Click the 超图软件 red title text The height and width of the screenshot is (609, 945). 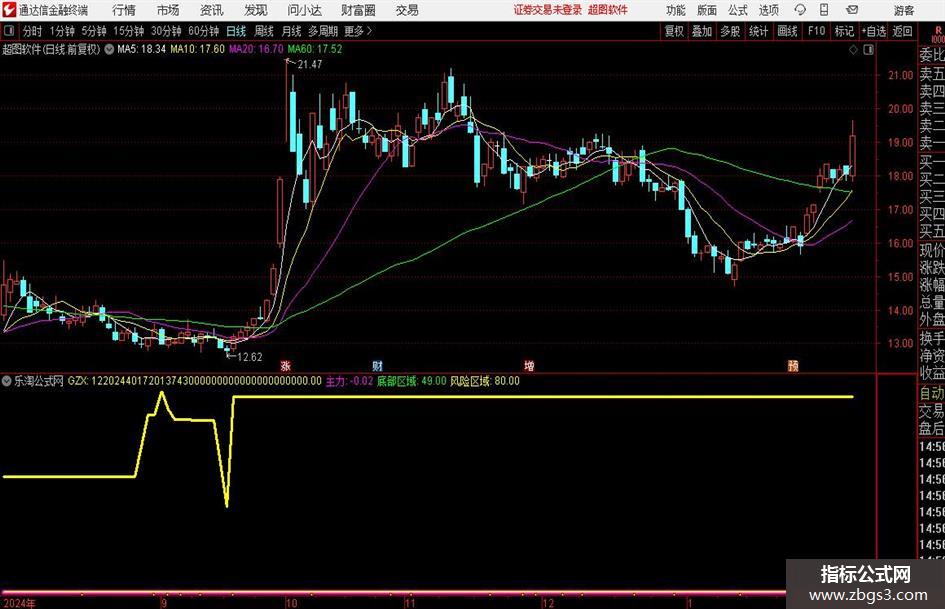click(608, 10)
